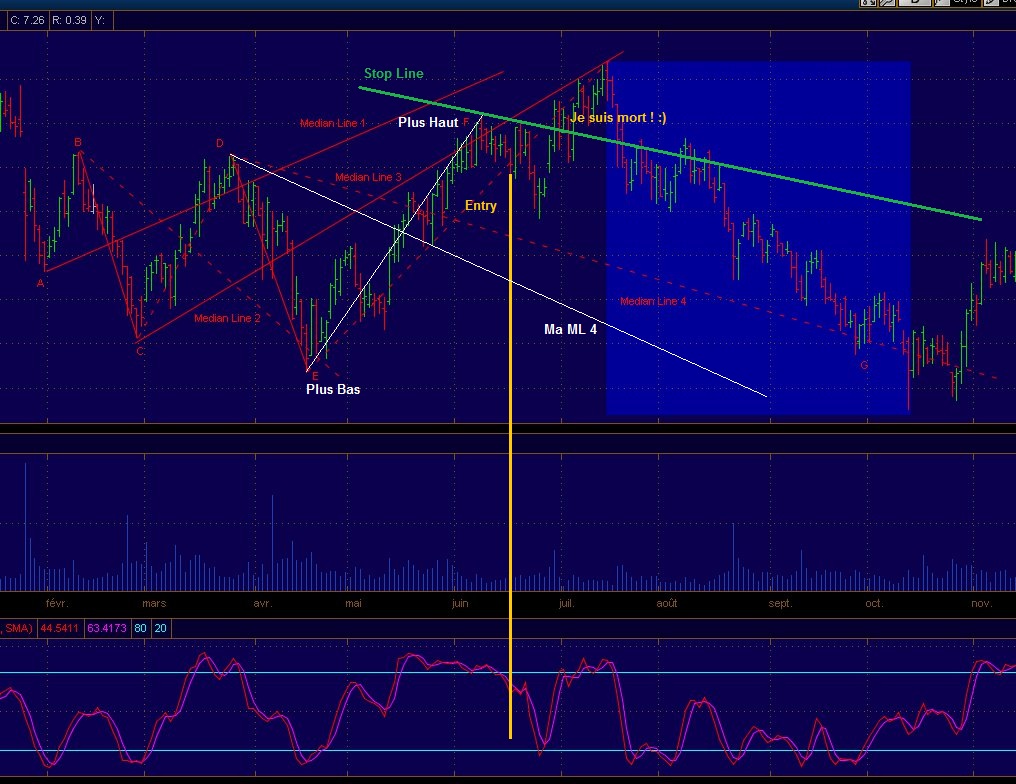Click the yellow Entry annotation text
The height and width of the screenshot is (784, 1016).
coord(481,206)
